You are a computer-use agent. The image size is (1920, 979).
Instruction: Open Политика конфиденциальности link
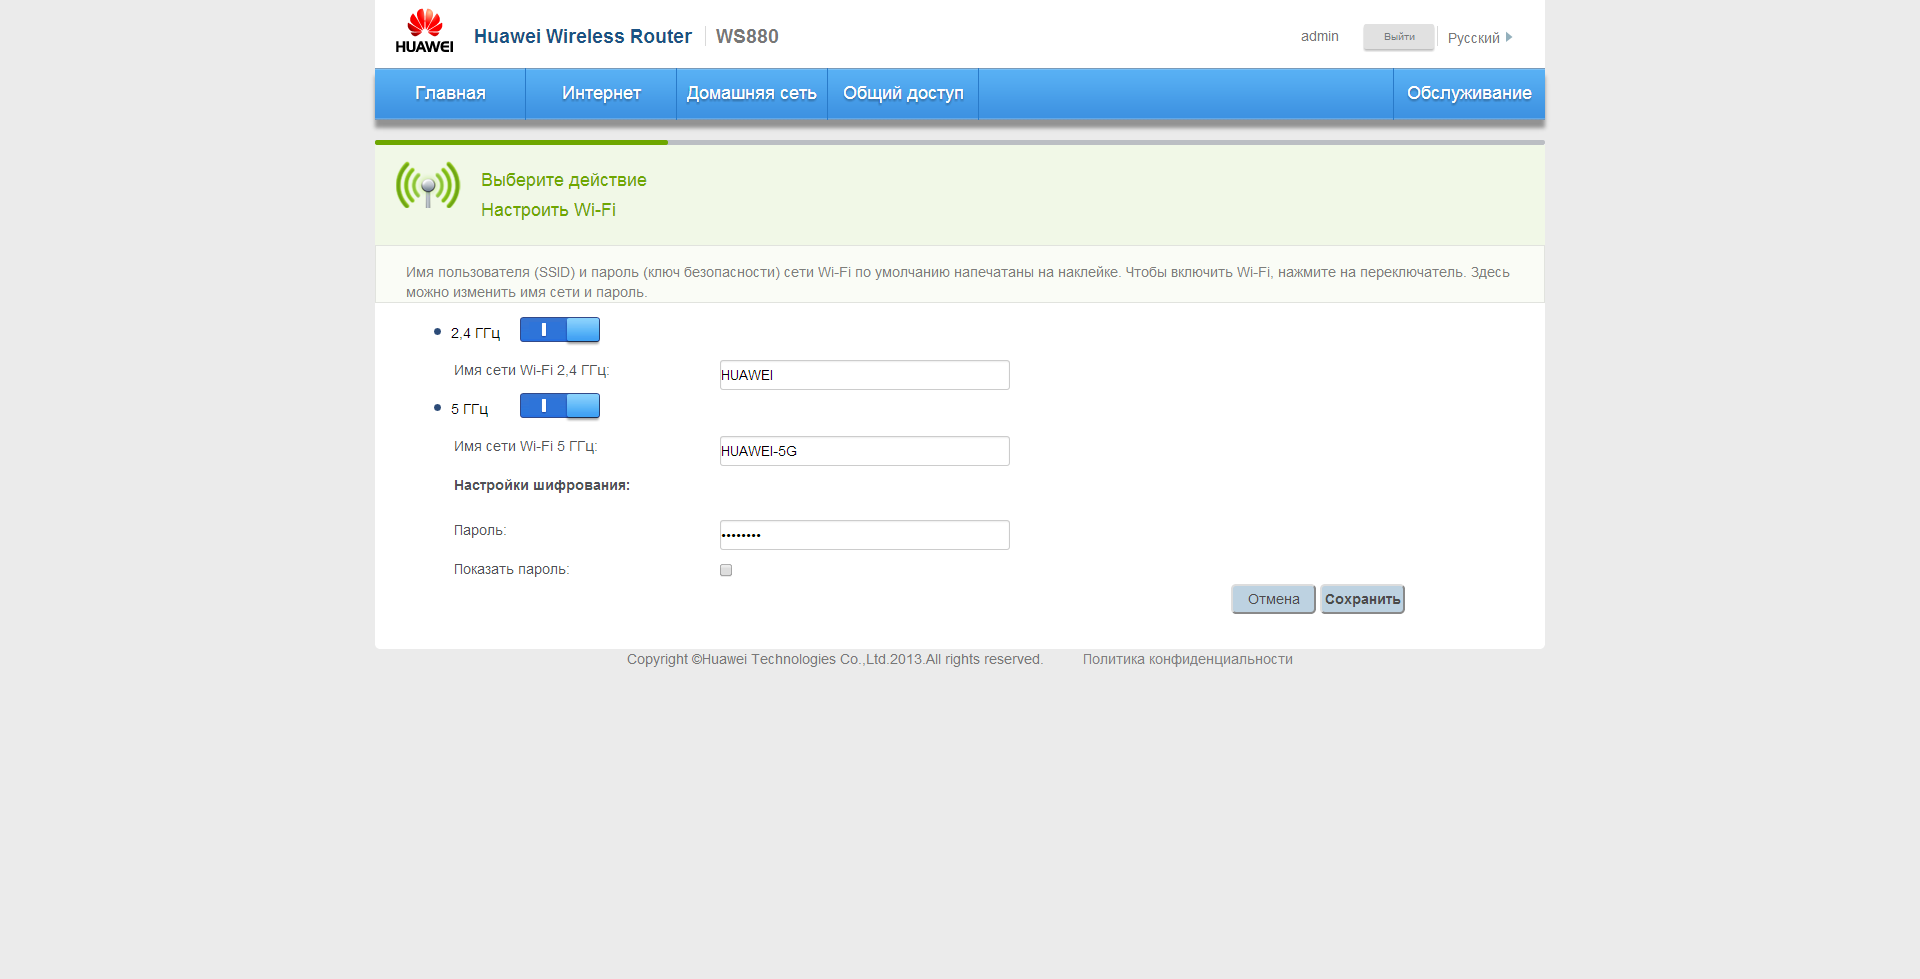coord(1187,659)
